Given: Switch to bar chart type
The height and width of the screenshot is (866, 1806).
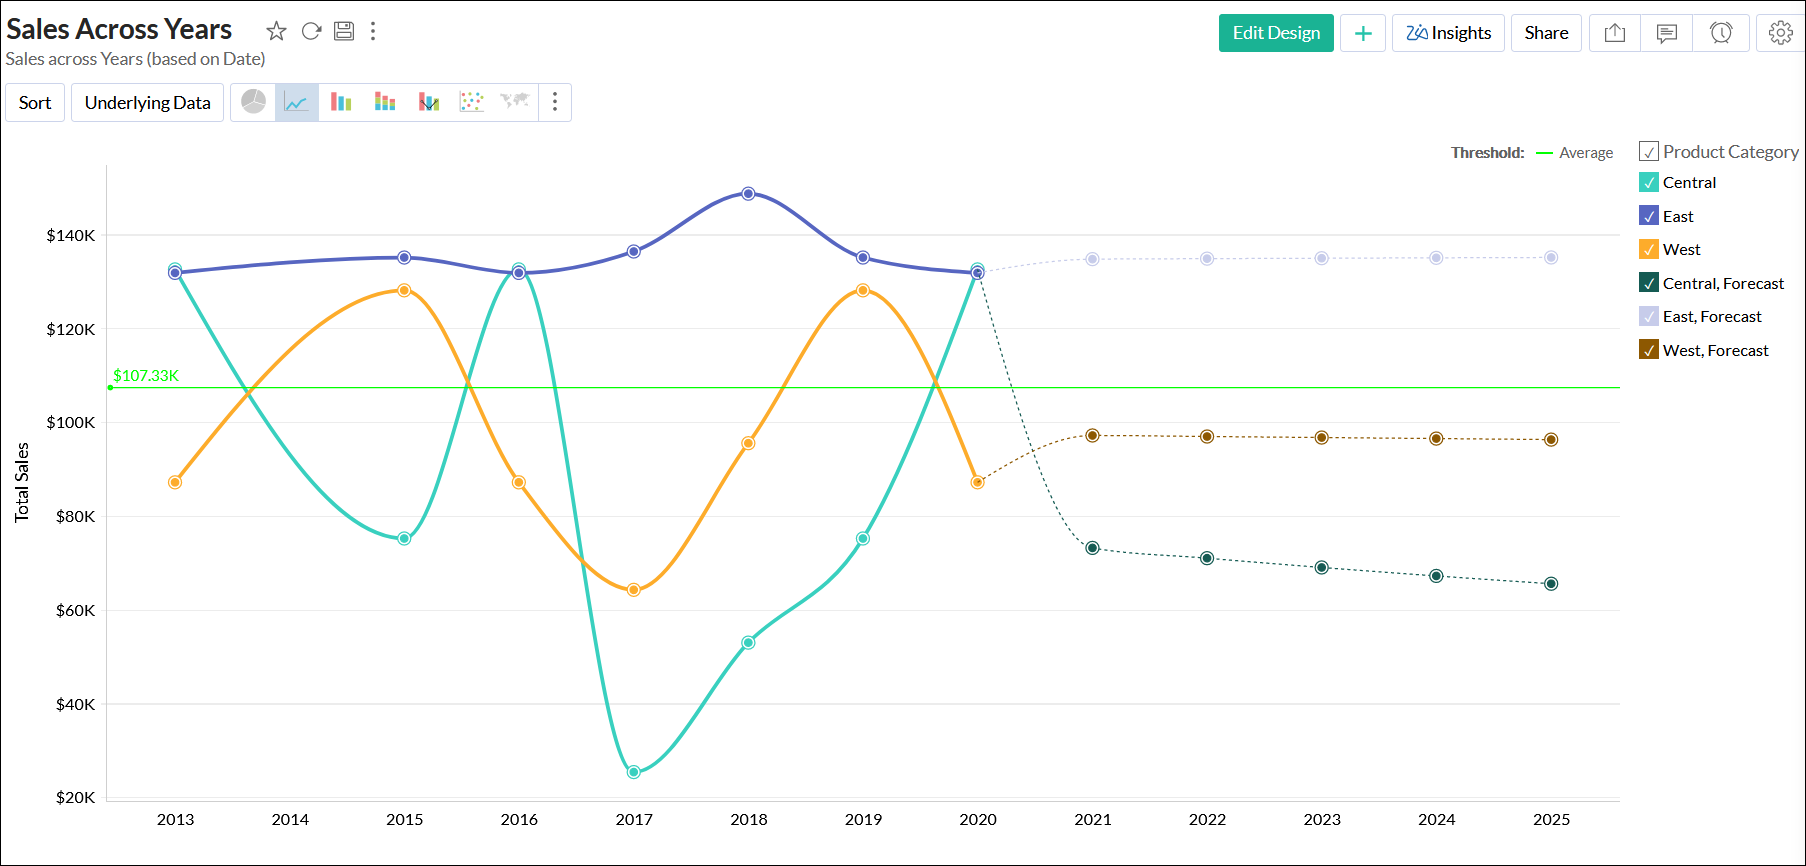Looking at the screenshot, I should pyautogui.click(x=341, y=102).
